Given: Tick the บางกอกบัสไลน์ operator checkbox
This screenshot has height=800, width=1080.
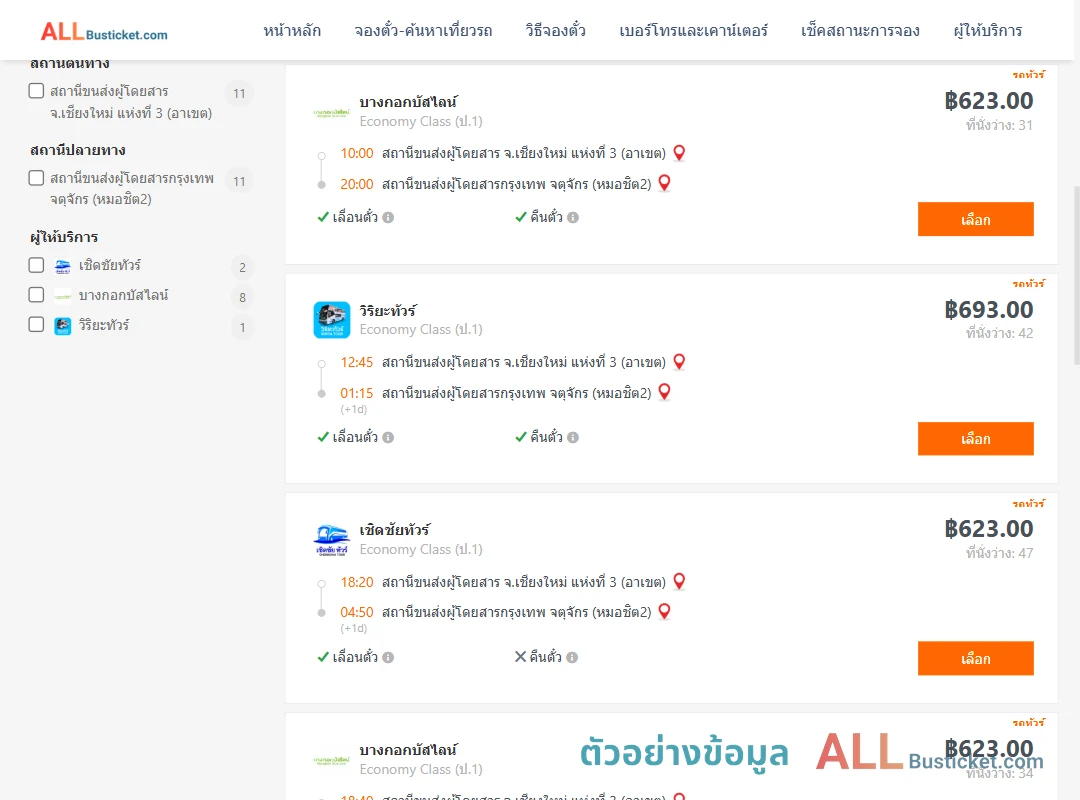Looking at the screenshot, I should click(37, 295).
